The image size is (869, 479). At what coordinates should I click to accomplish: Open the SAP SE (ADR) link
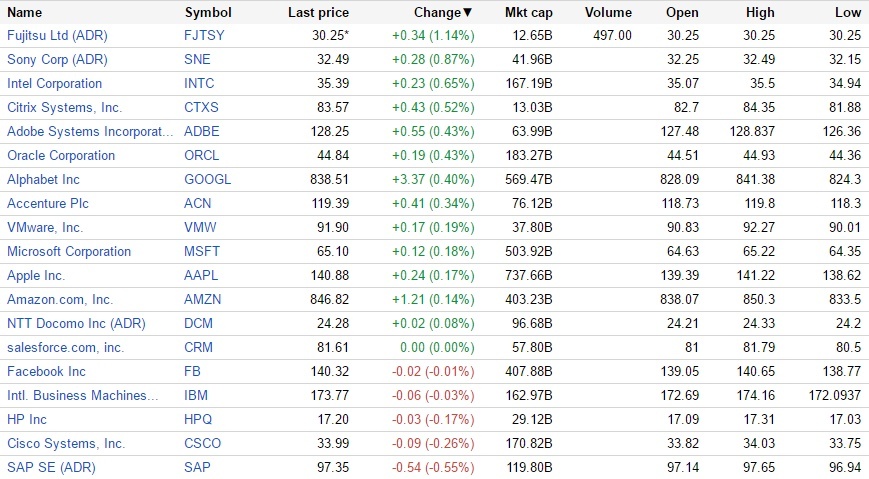[x=51, y=467]
